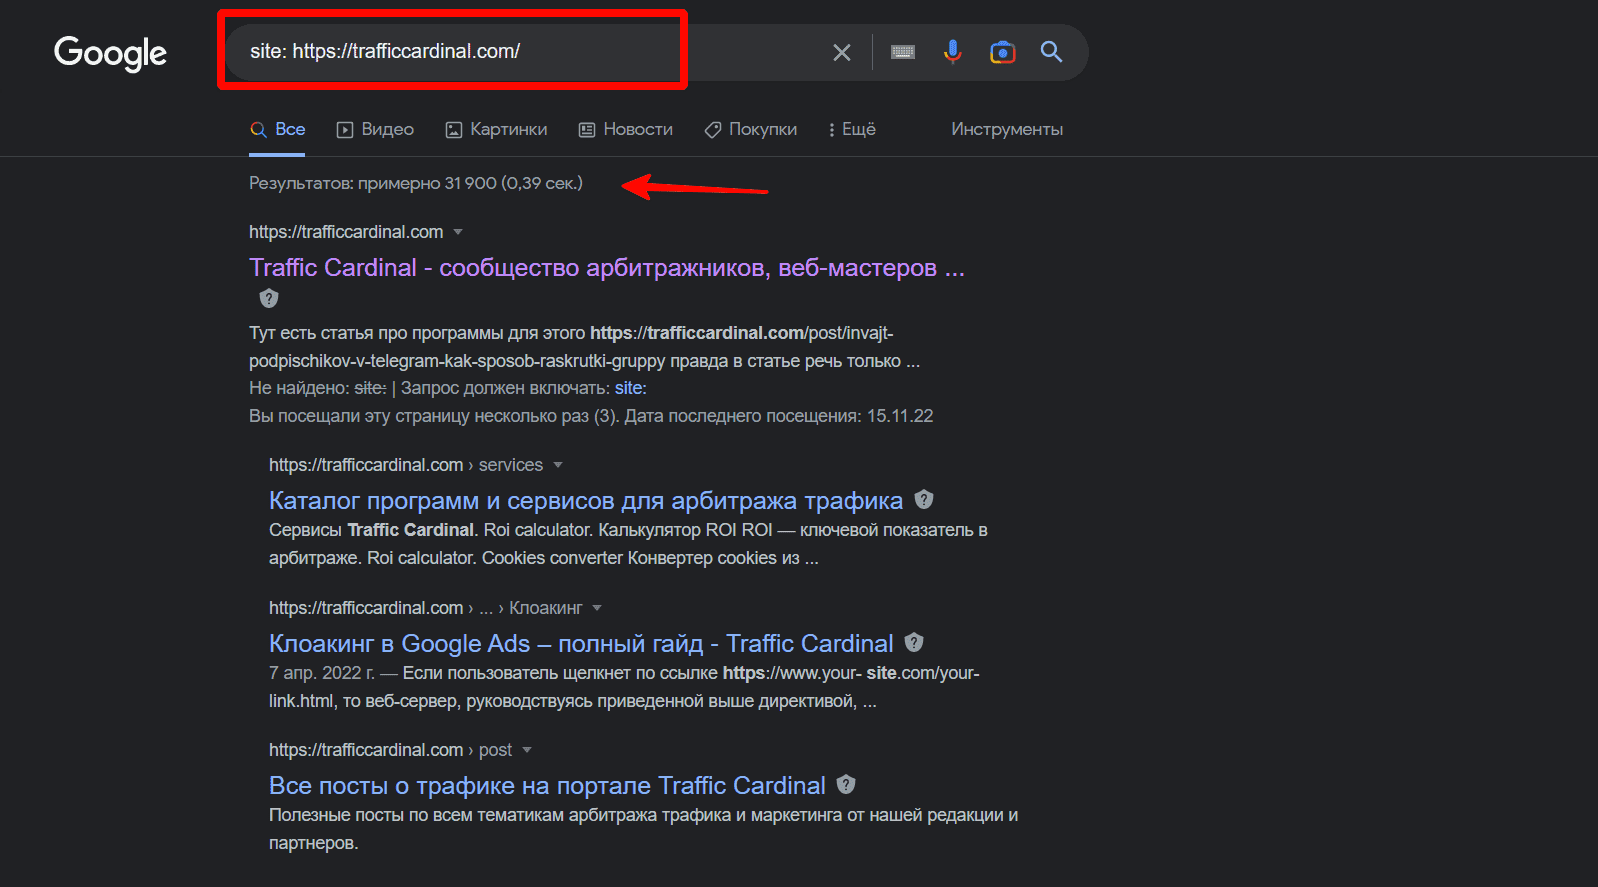The height and width of the screenshot is (887, 1598).
Task: Switch to the Картинки tab
Action: pos(497,130)
